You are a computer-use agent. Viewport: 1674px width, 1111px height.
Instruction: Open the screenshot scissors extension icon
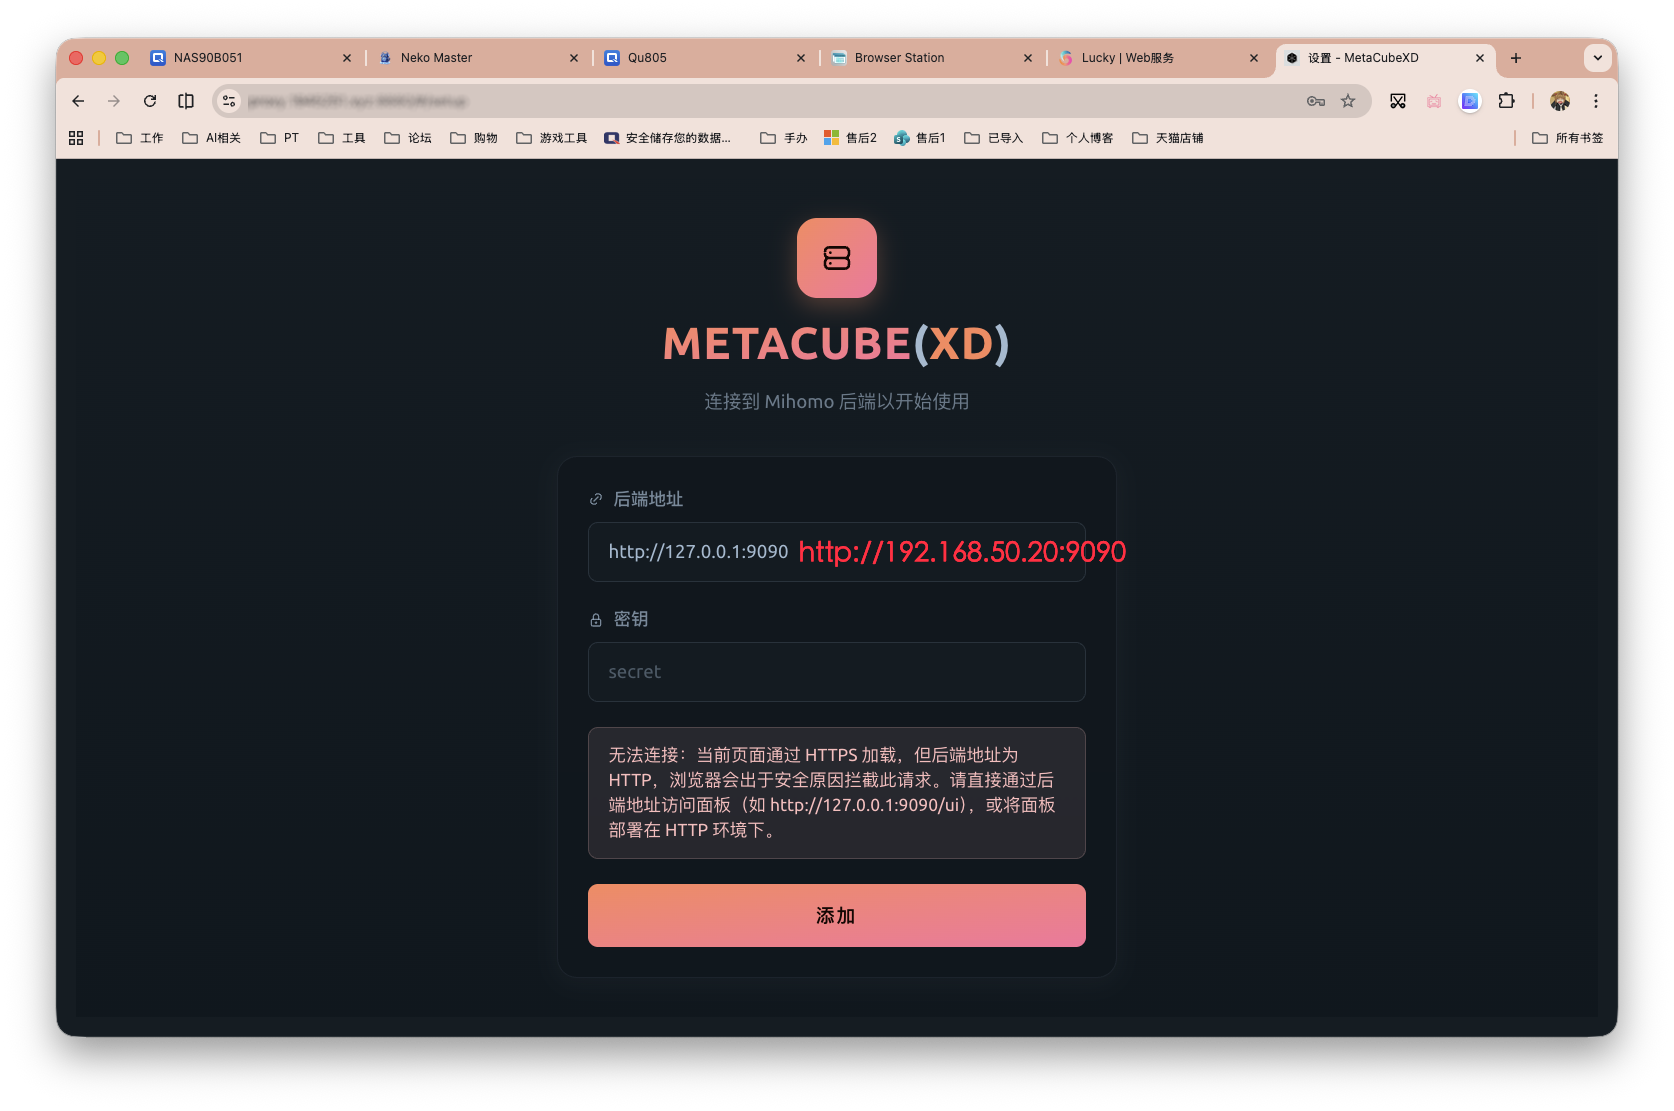(1397, 101)
